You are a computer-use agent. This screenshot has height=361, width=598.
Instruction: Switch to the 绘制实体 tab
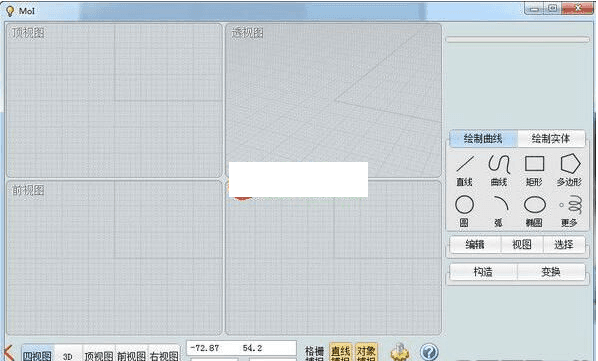point(551,139)
